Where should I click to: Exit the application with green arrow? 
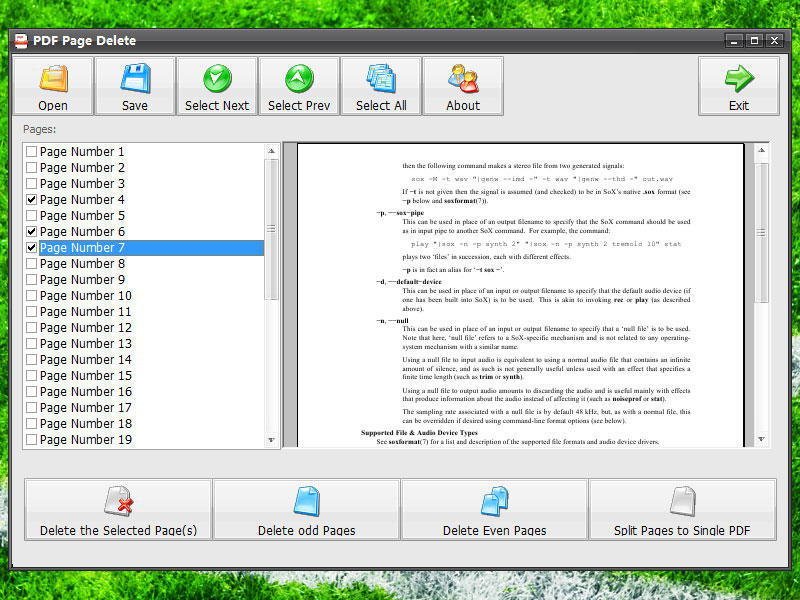coord(739,86)
